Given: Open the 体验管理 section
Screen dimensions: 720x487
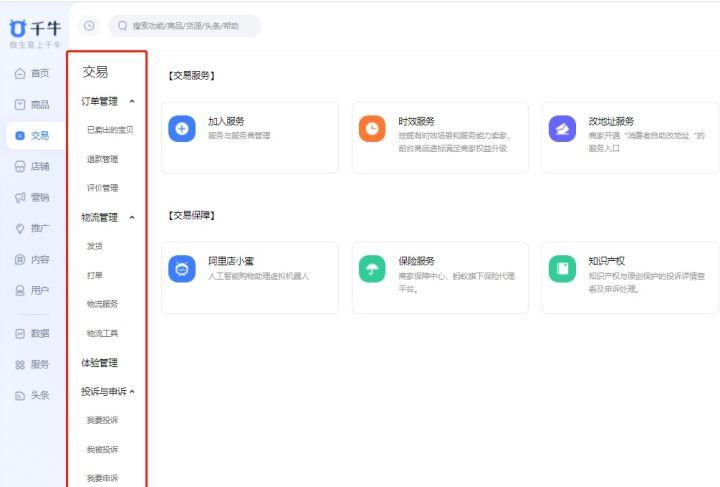Looking at the screenshot, I should [x=99, y=363].
